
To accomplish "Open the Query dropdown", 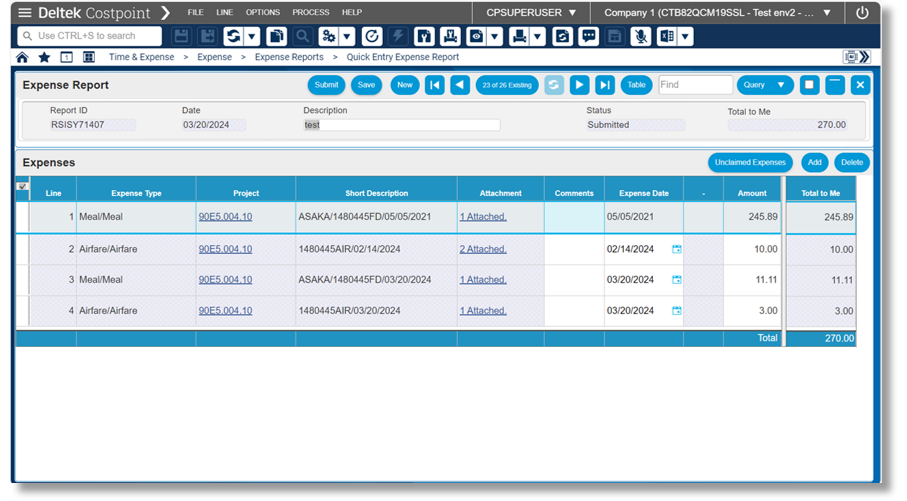I will pyautogui.click(x=765, y=85).
